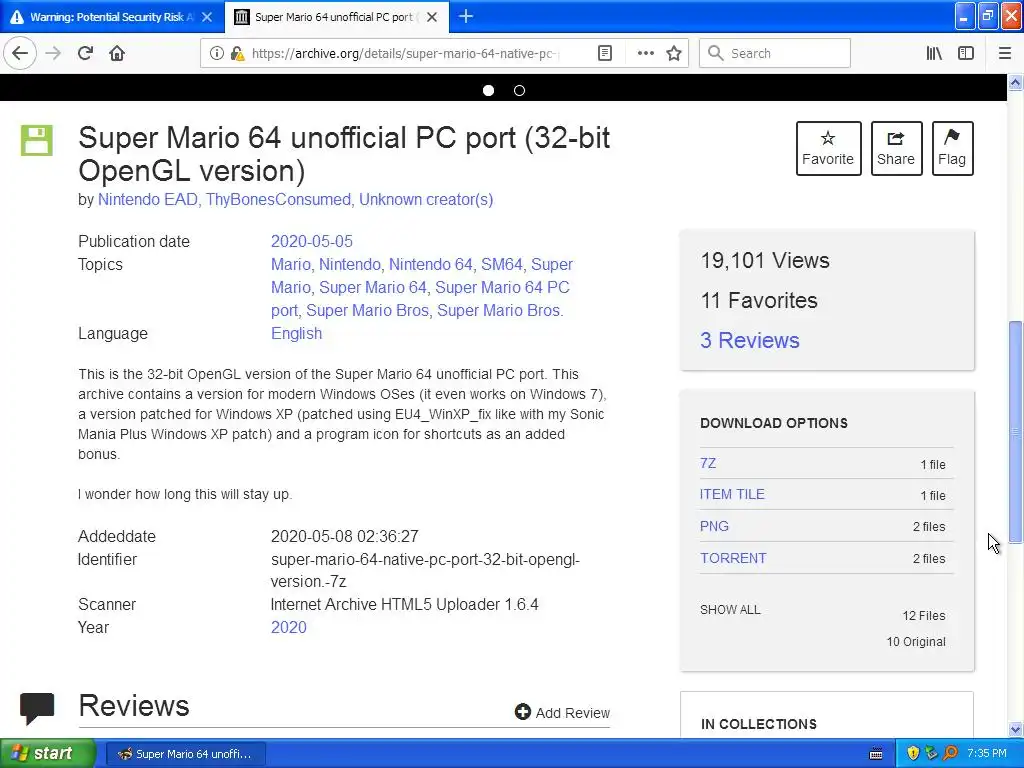1024x768 pixels.
Task: Focus the browser Search field
Action: (x=775, y=53)
